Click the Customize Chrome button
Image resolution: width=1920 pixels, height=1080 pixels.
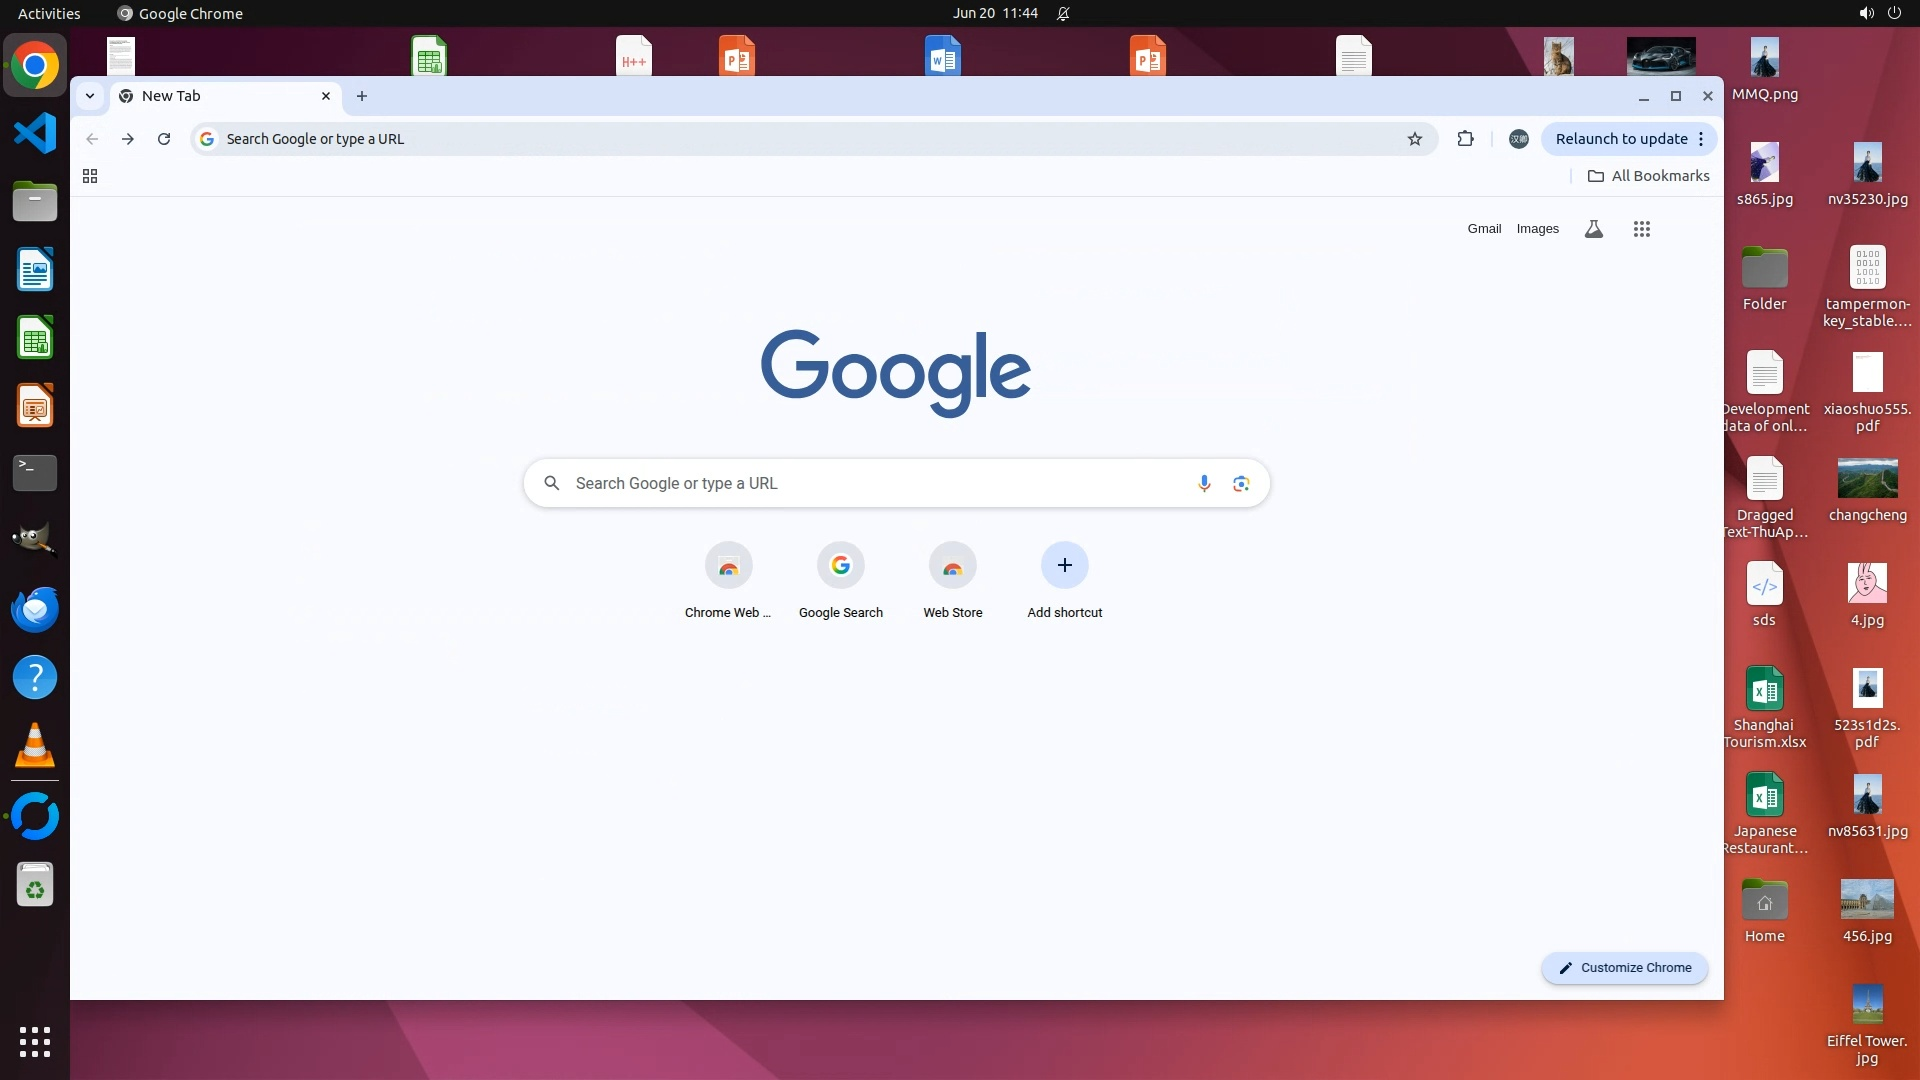click(x=1624, y=967)
